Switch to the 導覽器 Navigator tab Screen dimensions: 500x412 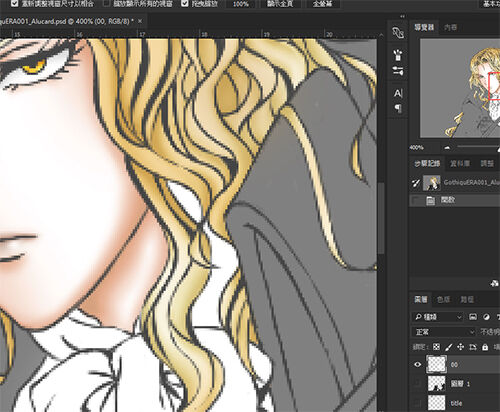(424, 27)
